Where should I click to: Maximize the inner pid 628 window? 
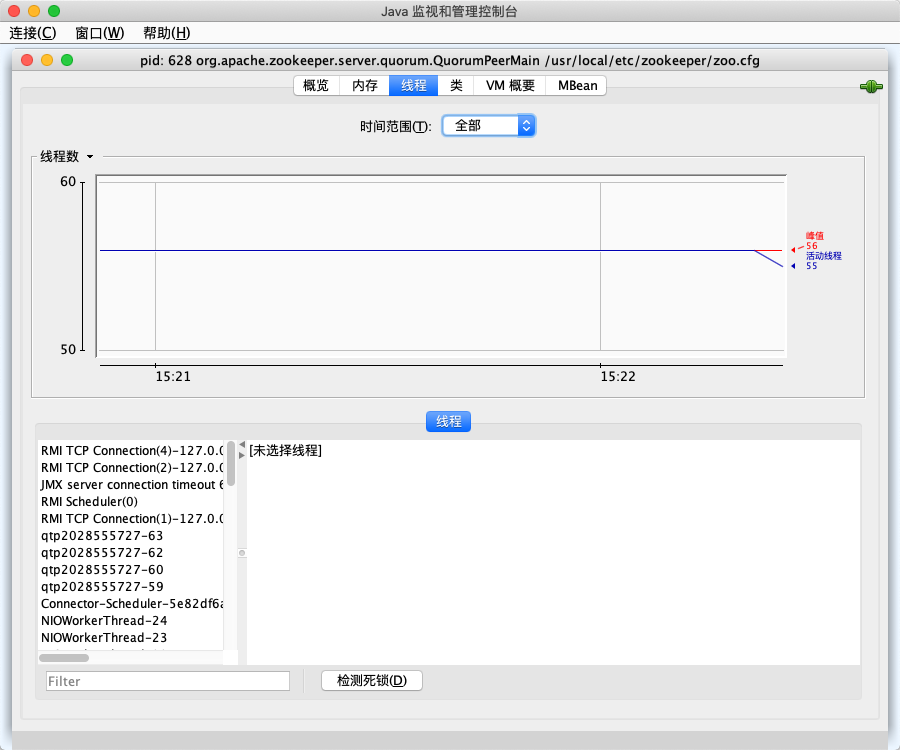[67, 60]
